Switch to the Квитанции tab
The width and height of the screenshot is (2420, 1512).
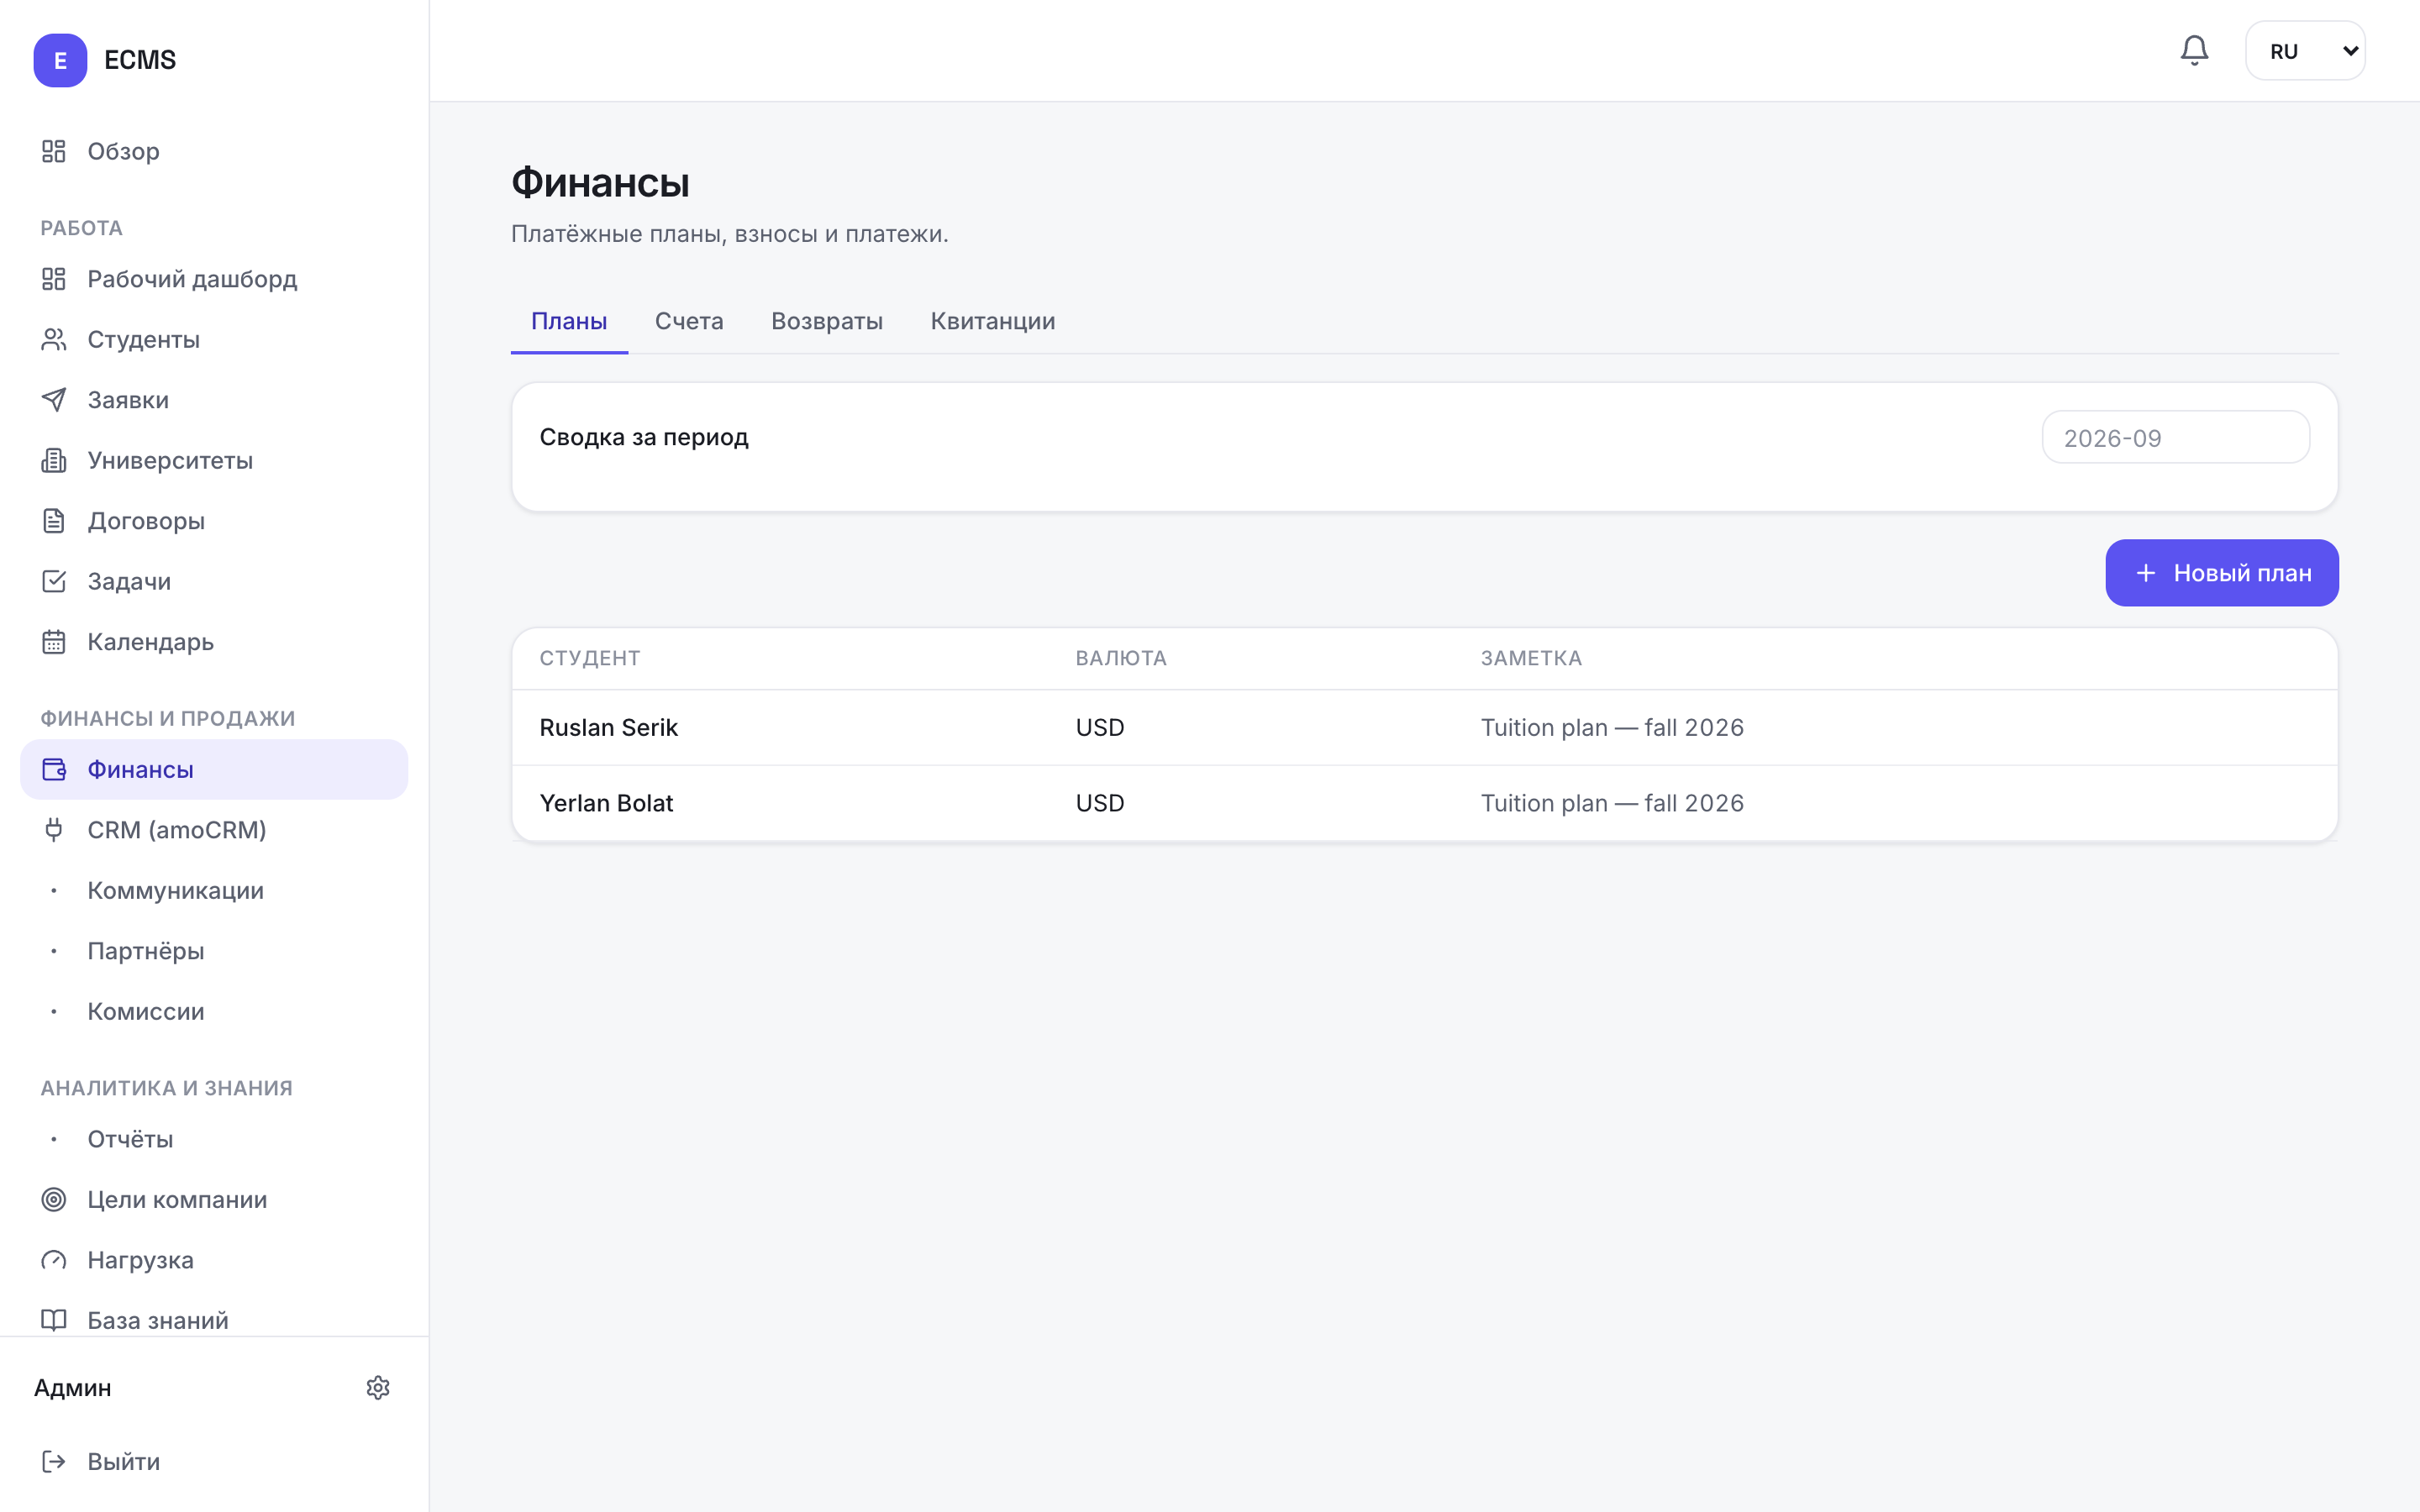coord(993,321)
